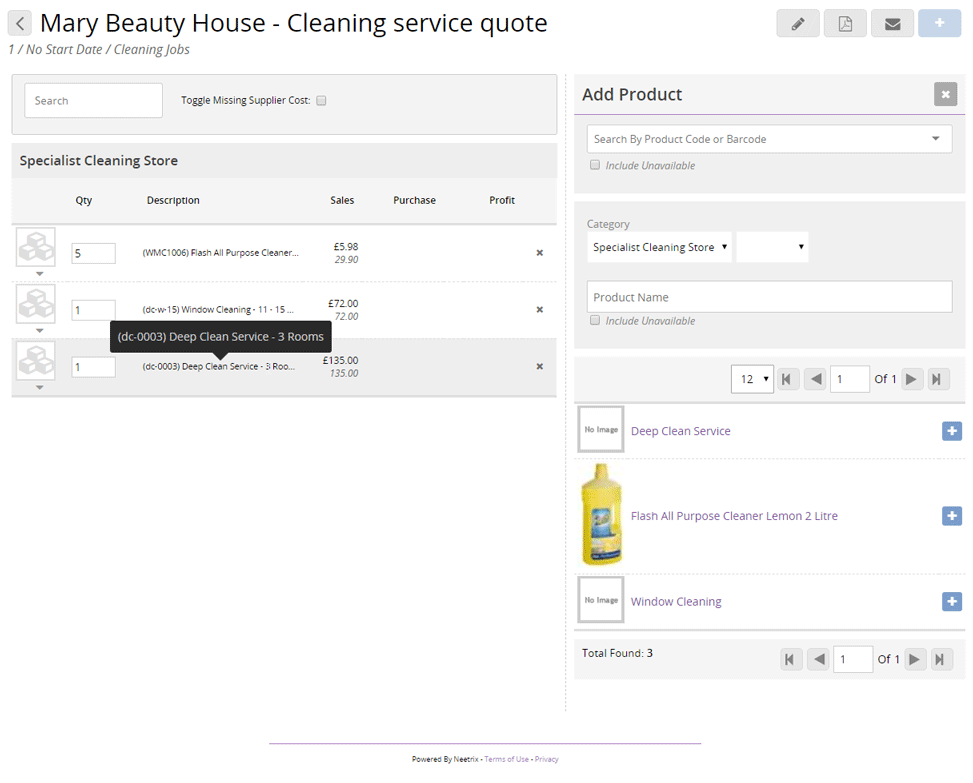This screenshot has height=783, width=973.
Task: Add Flash All Purpose Cleaner with plus icon
Action: 952,516
